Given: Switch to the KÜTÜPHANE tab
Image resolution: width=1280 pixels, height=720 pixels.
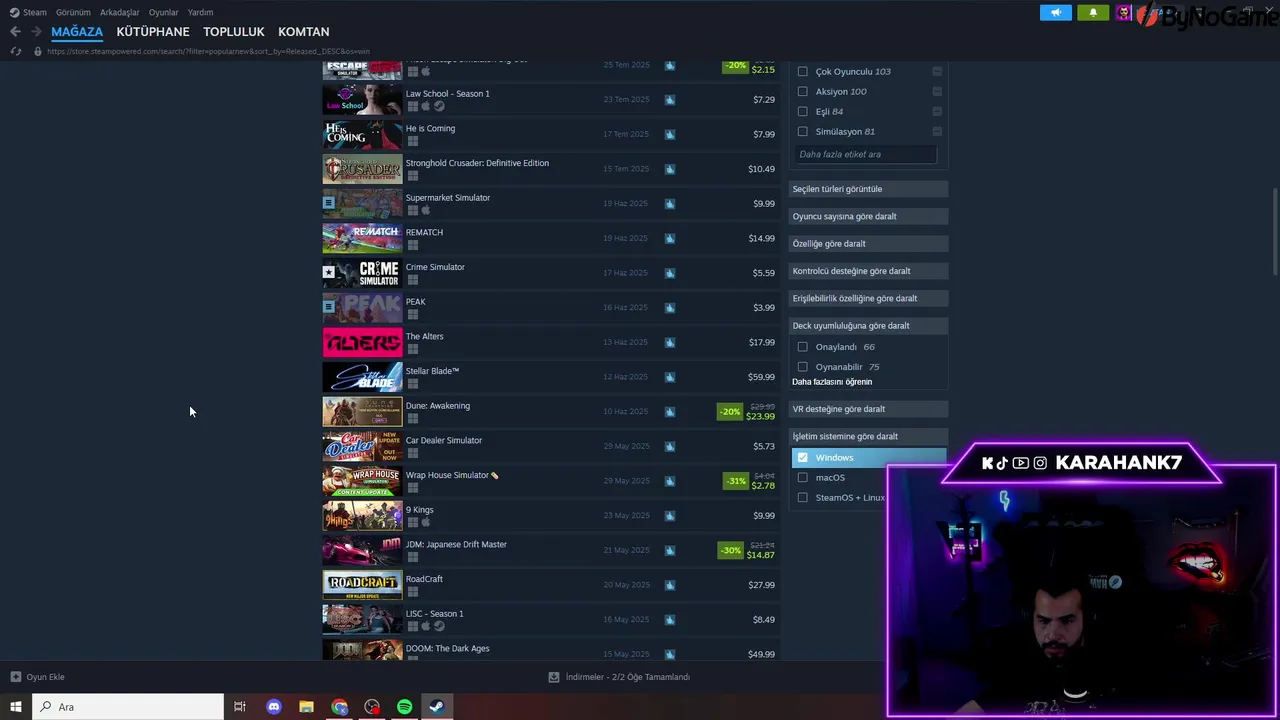Looking at the screenshot, I should coord(153,32).
